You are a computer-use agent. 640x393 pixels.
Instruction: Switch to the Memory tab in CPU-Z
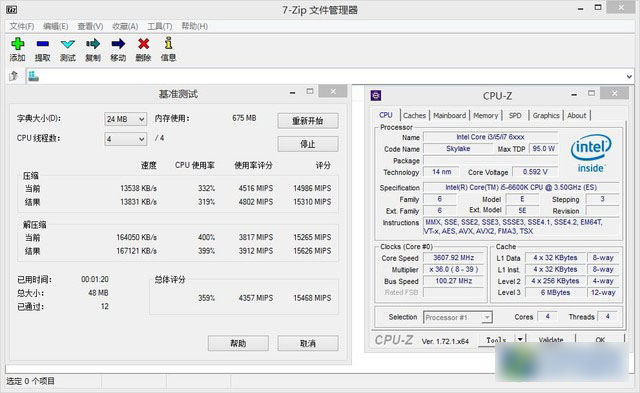486,115
